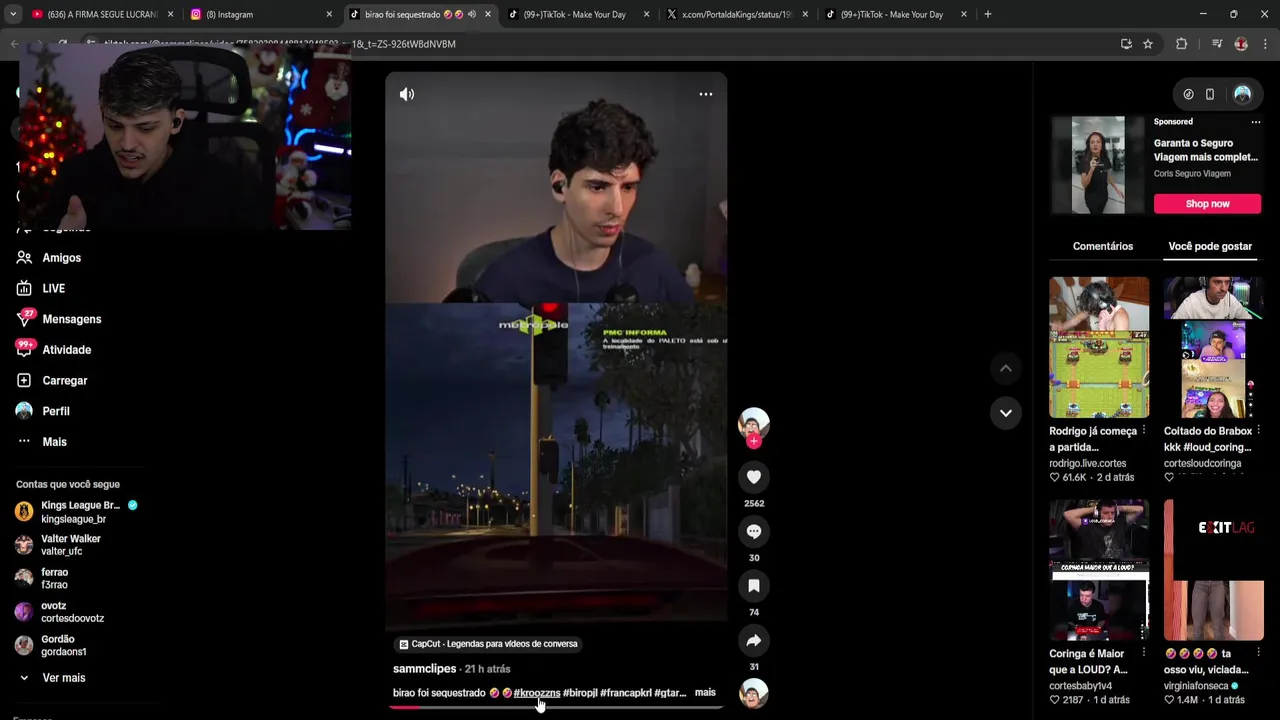Viewport: 1280px width, 720px height.
Task: Open the video three-dot options menu
Action: tap(705, 94)
